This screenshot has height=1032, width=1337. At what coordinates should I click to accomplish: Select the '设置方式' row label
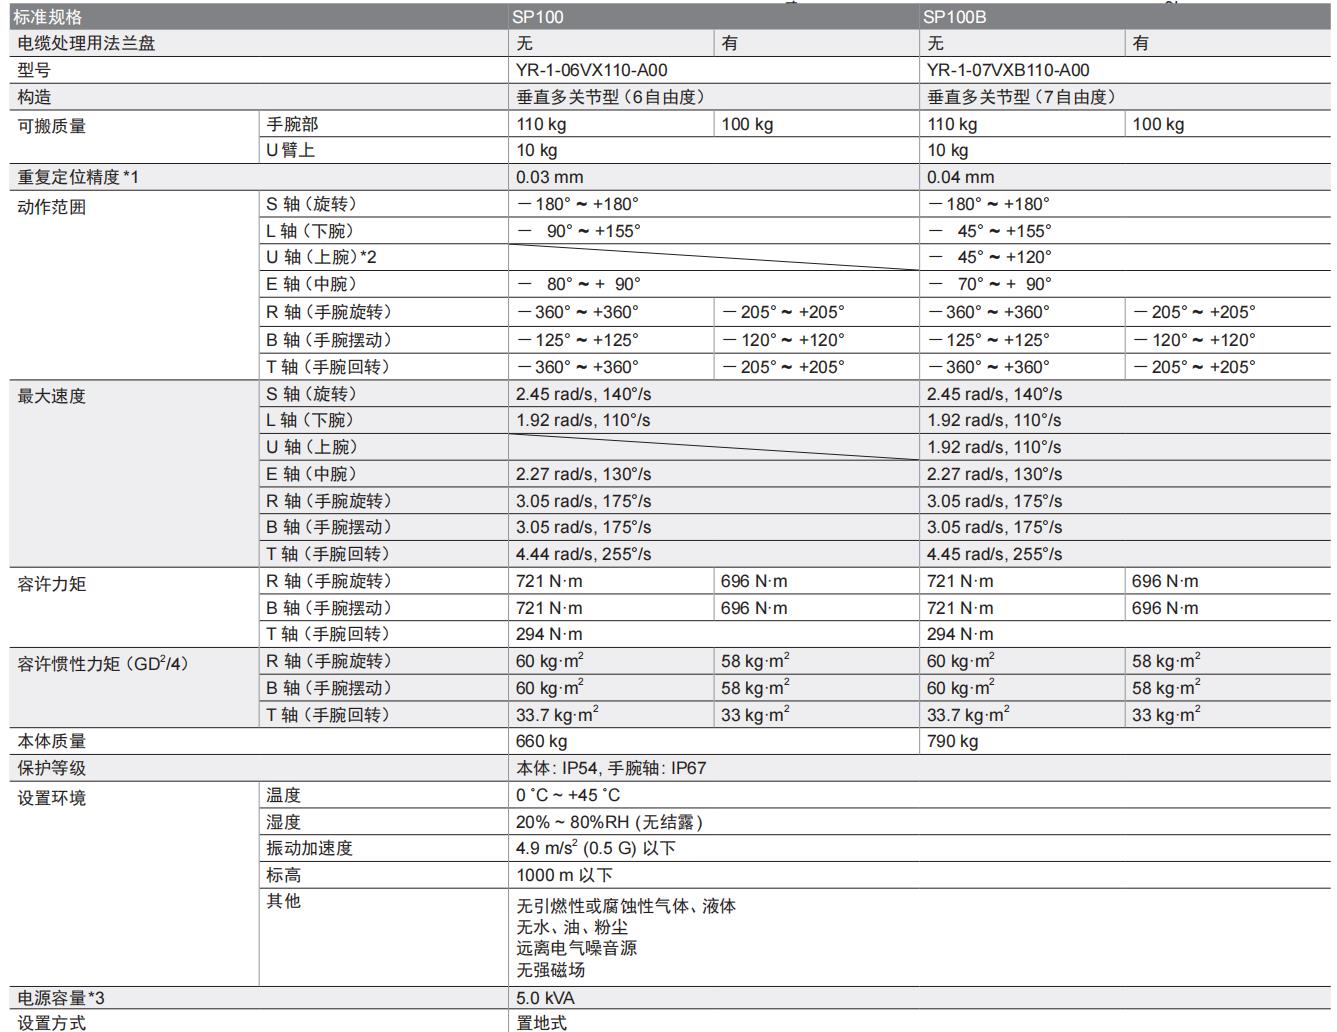pyautogui.click(x=52, y=1022)
